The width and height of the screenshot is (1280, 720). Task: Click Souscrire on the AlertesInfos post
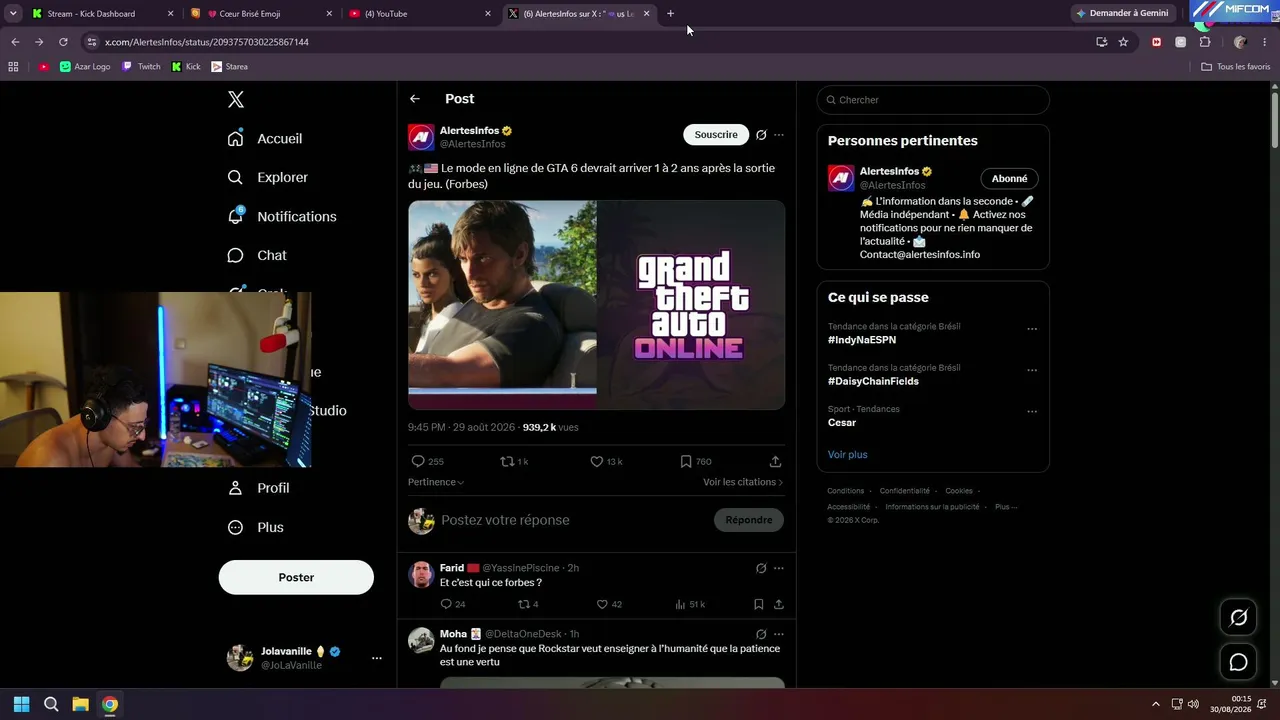(x=716, y=135)
